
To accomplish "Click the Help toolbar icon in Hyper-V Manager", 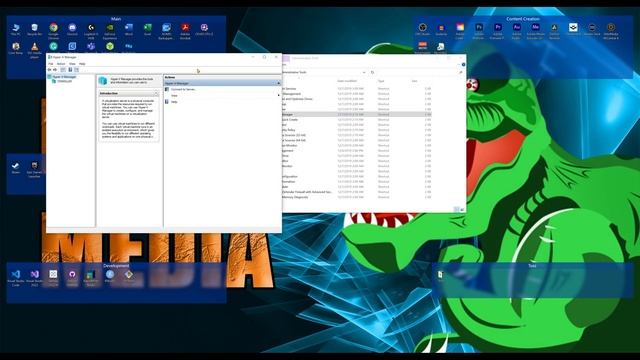I will tap(70, 70).
